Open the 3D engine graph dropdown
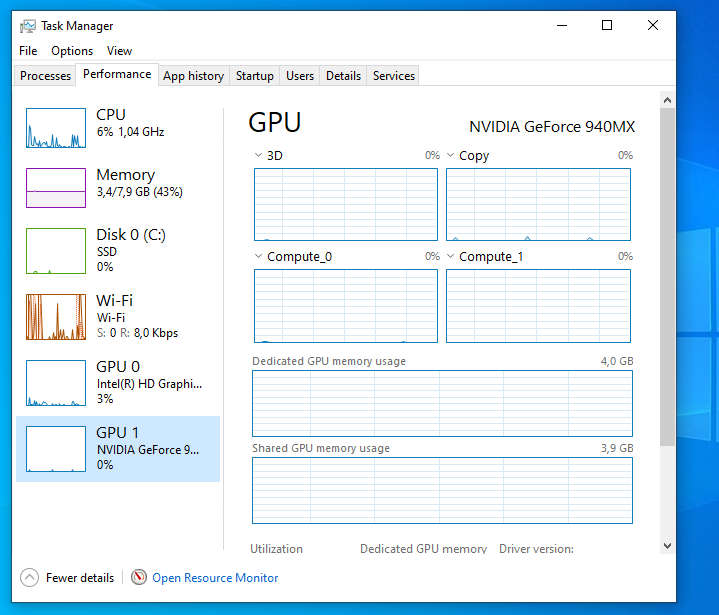This screenshot has height=615, width=719. point(259,156)
